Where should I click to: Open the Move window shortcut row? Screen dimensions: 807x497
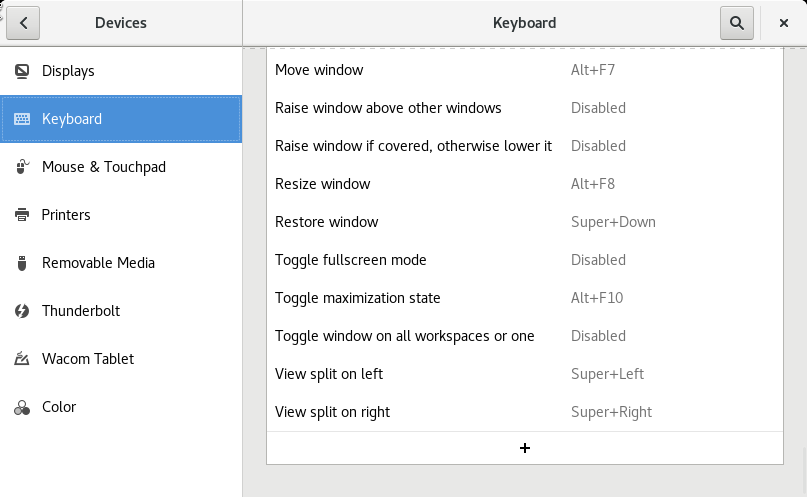coord(524,70)
